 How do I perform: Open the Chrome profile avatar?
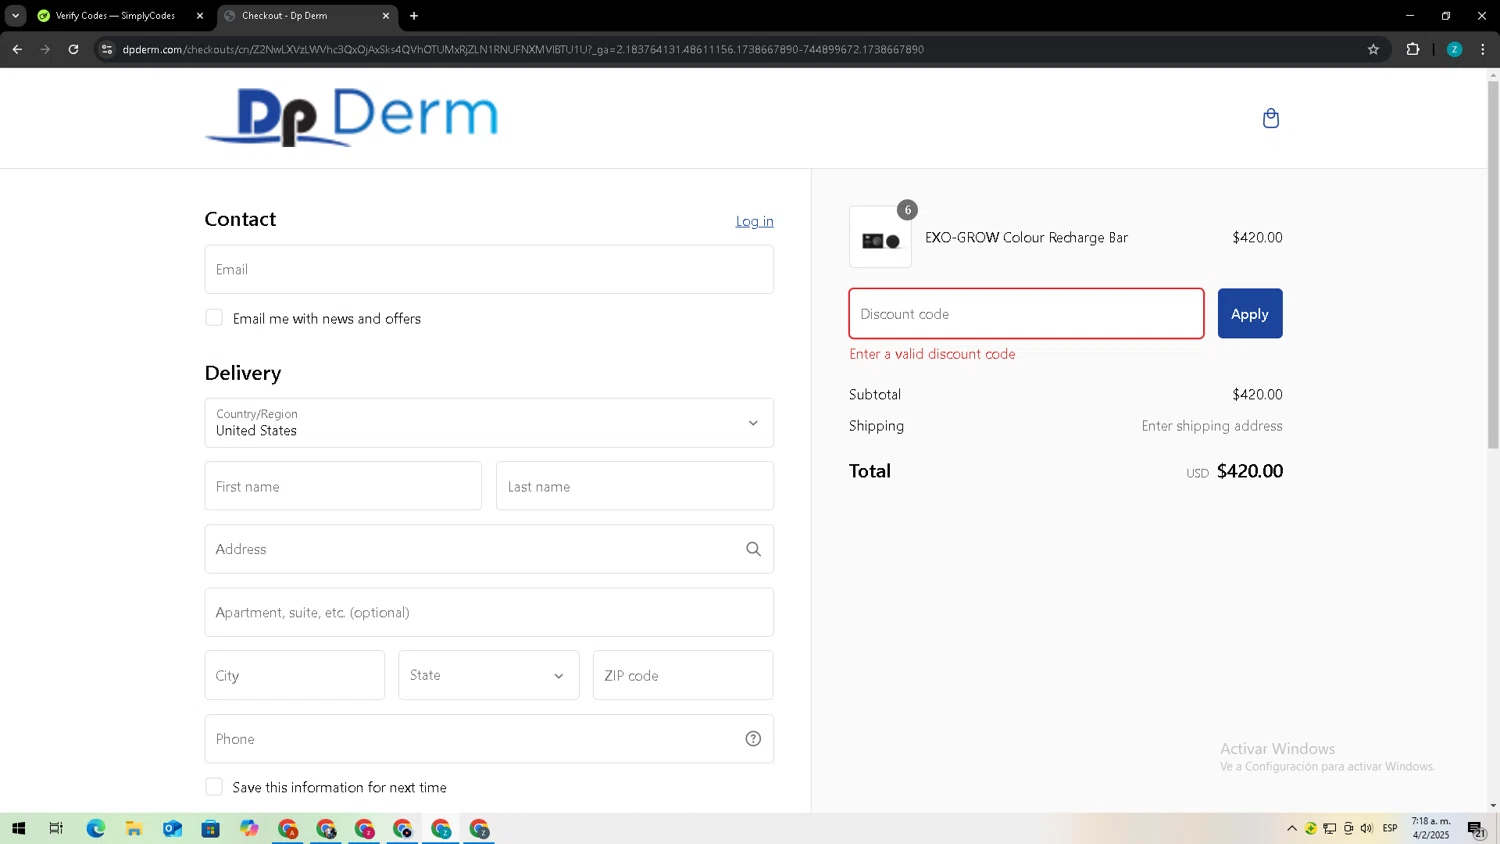point(1454,49)
